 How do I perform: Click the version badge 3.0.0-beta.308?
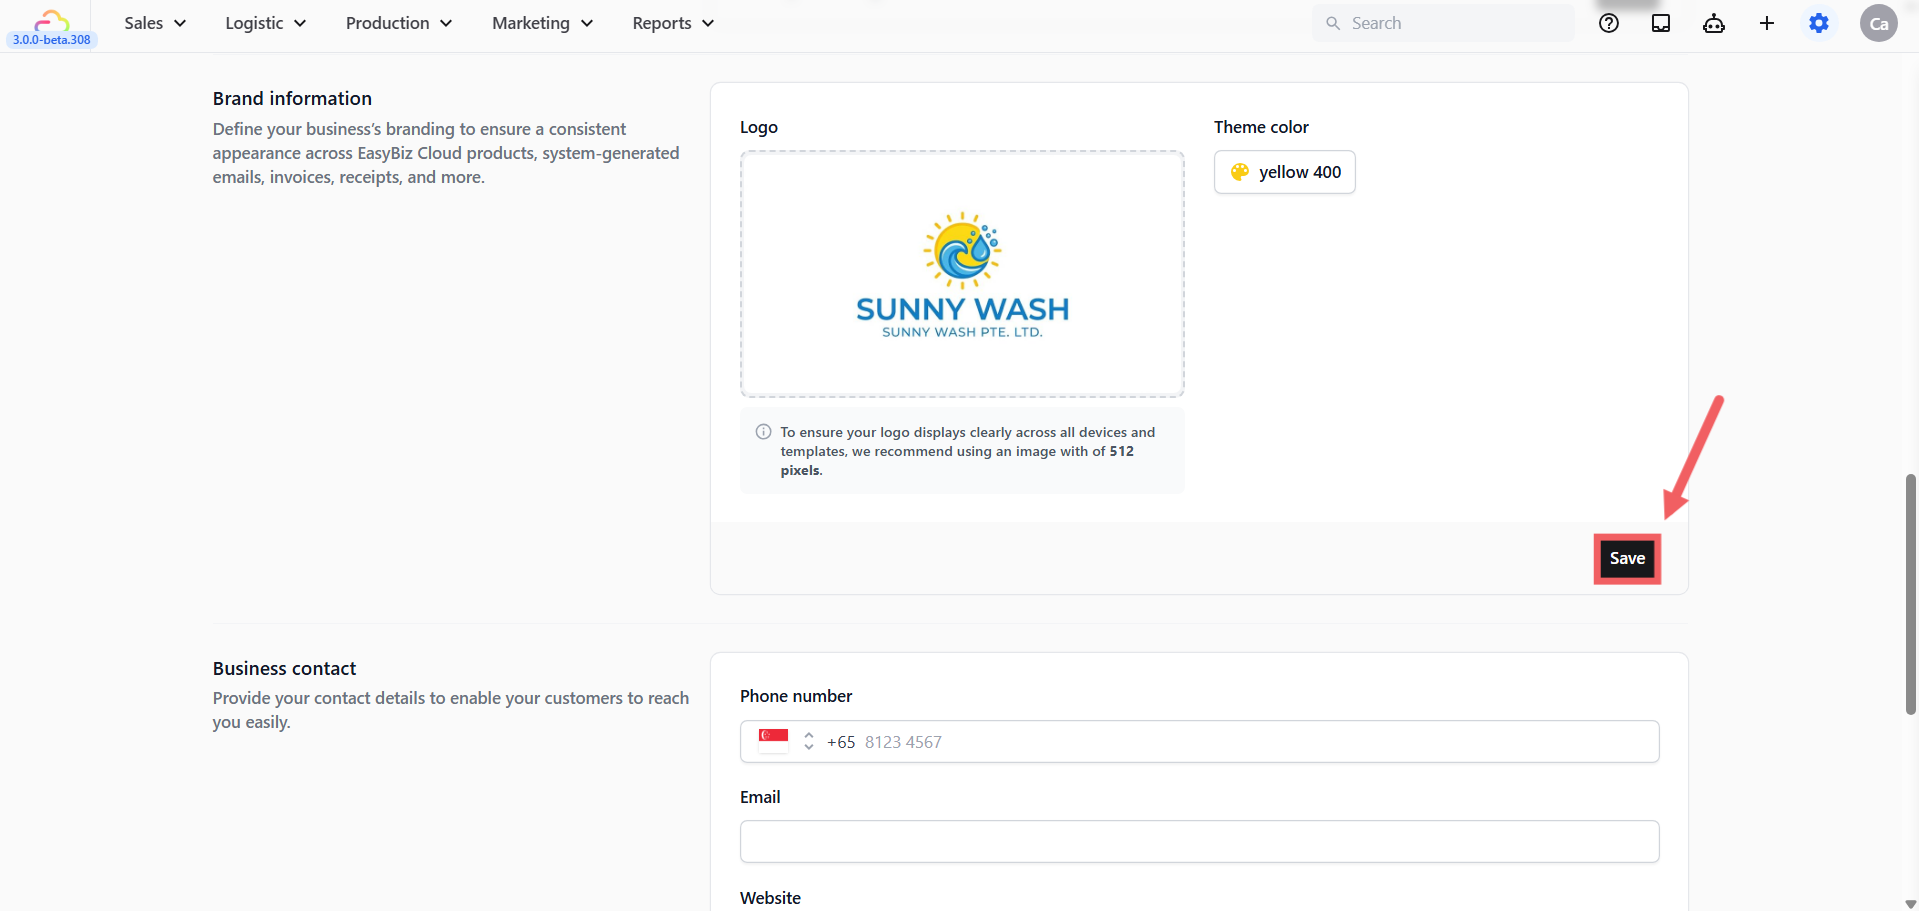(52, 40)
